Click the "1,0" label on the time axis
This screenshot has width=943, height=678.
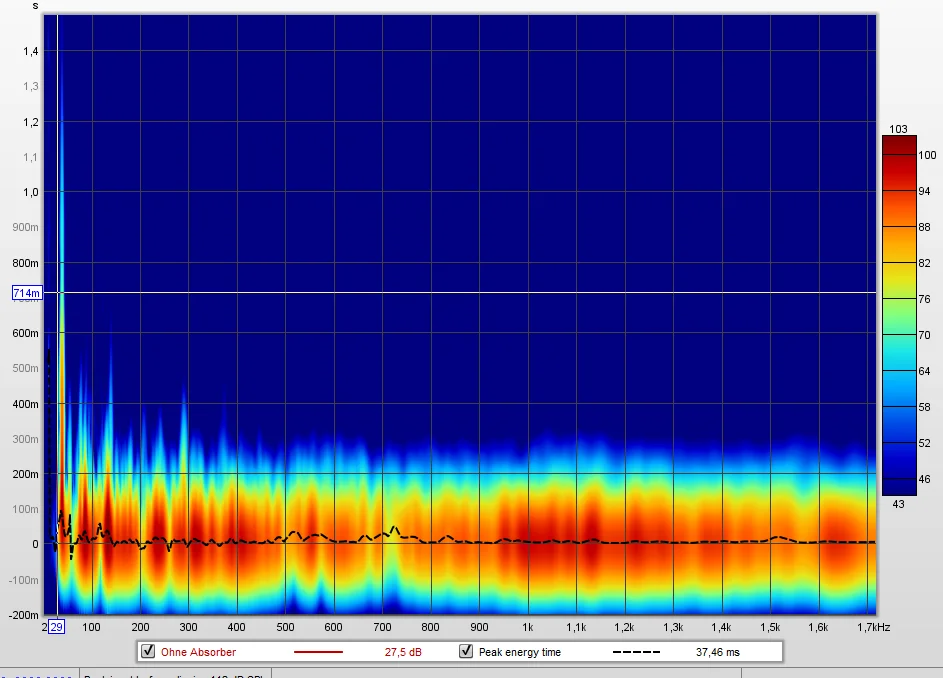(31, 193)
